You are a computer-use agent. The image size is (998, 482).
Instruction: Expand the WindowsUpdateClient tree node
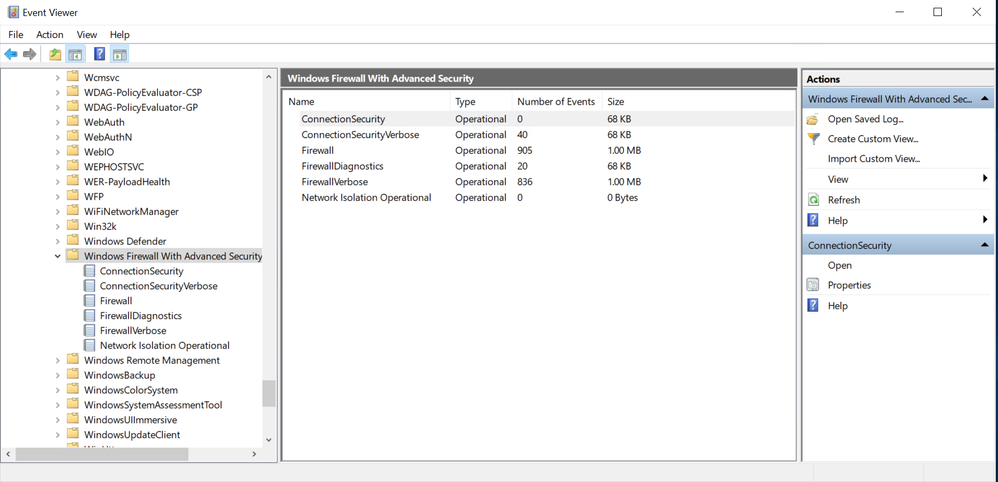58,435
